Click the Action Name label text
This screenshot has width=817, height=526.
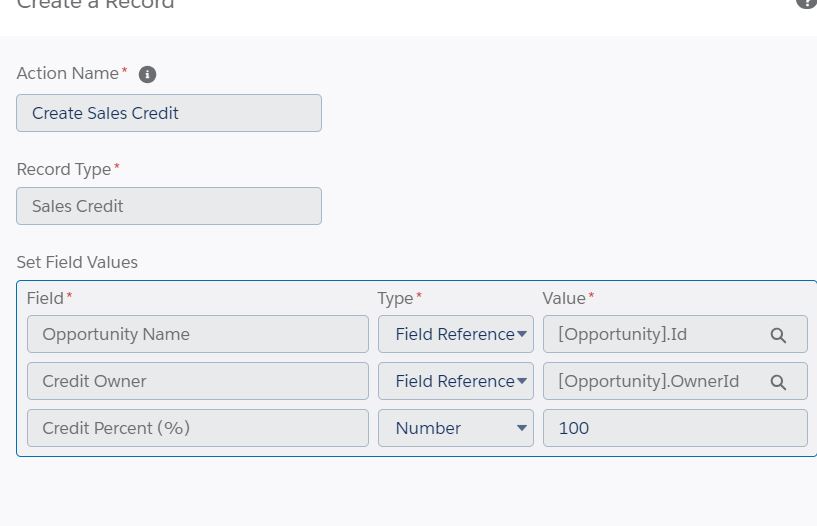pos(68,74)
